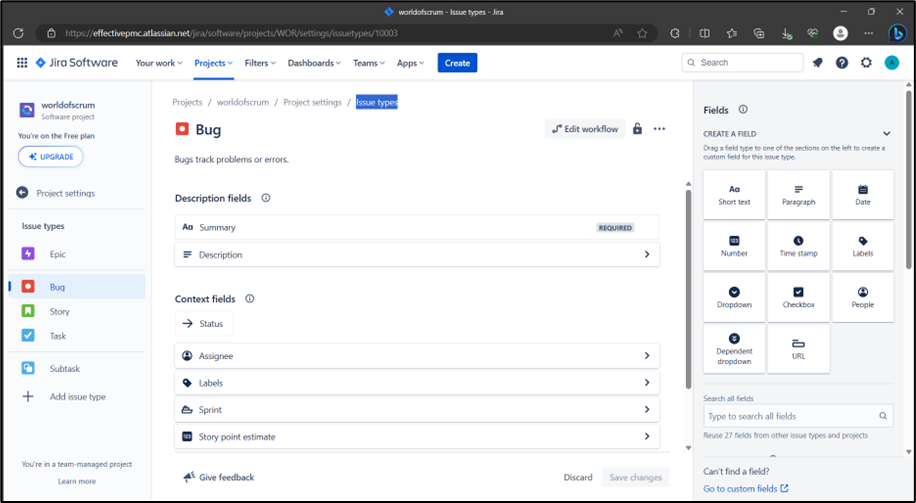916x503 pixels.
Task: Open the Bing Copilot sidebar icon
Action: click(x=897, y=33)
